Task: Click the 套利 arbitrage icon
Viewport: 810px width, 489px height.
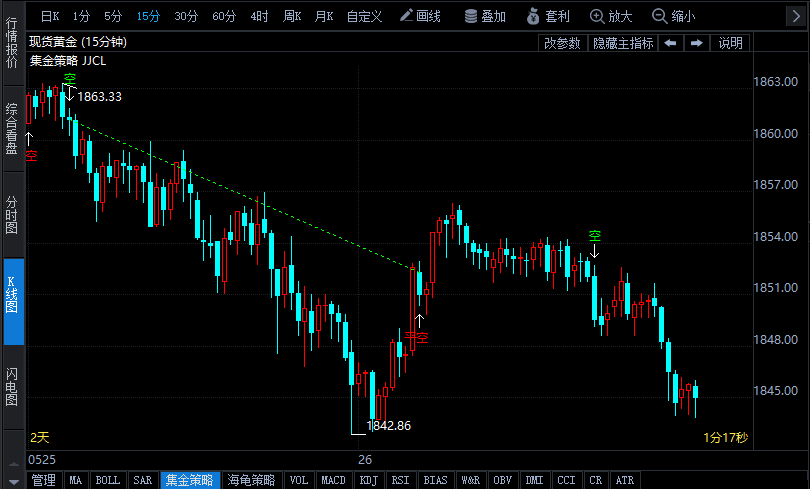Action: (548, 16)
